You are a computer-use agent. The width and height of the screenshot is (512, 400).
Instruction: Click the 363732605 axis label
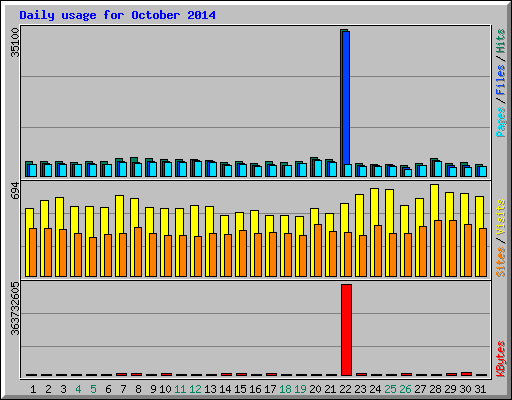[15, 308]
